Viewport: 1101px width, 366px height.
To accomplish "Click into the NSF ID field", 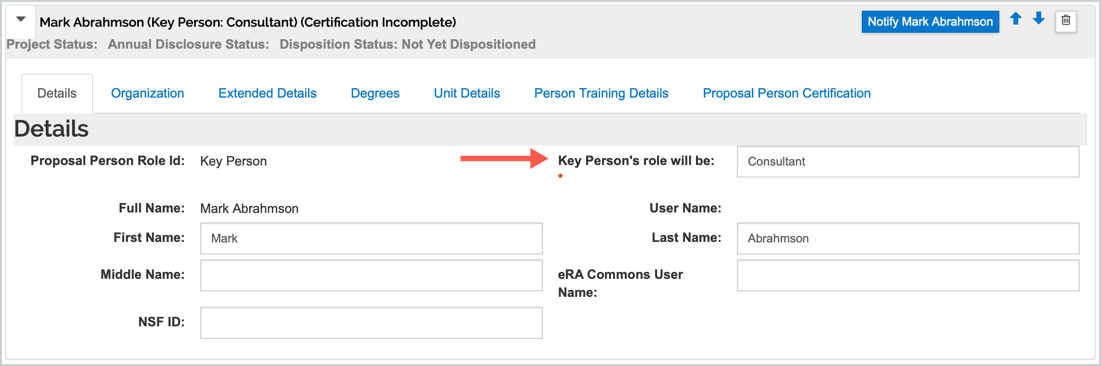I will click(371, 322).
